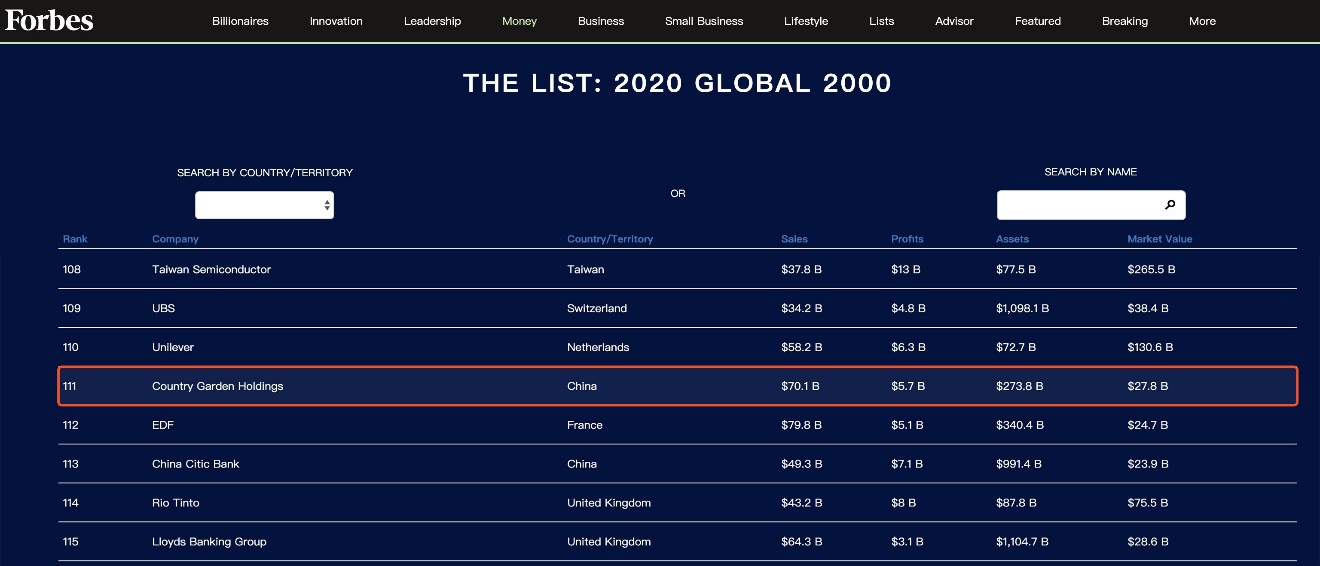Sort by the Profits column header
Screen dimensions: 1320x566
[x=907, y=239]
